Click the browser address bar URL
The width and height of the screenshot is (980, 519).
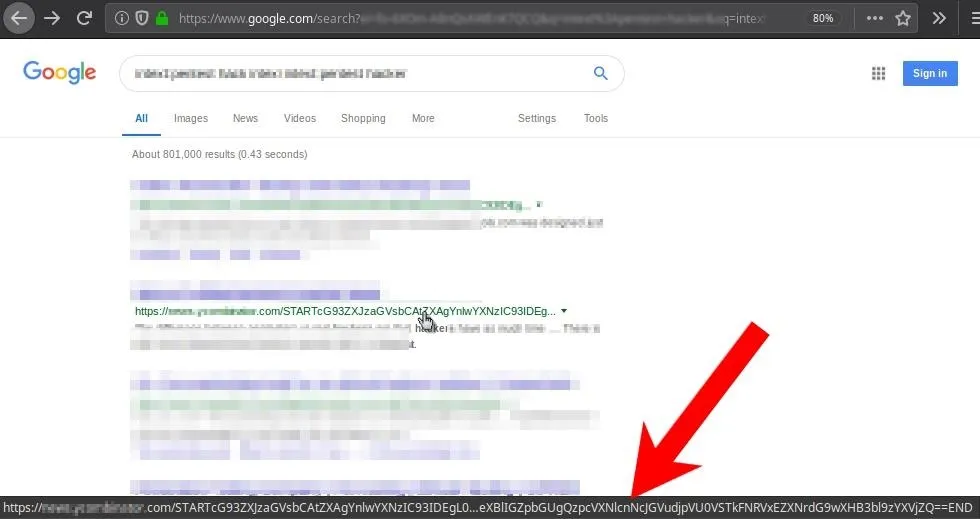click(x=471, y=19)
